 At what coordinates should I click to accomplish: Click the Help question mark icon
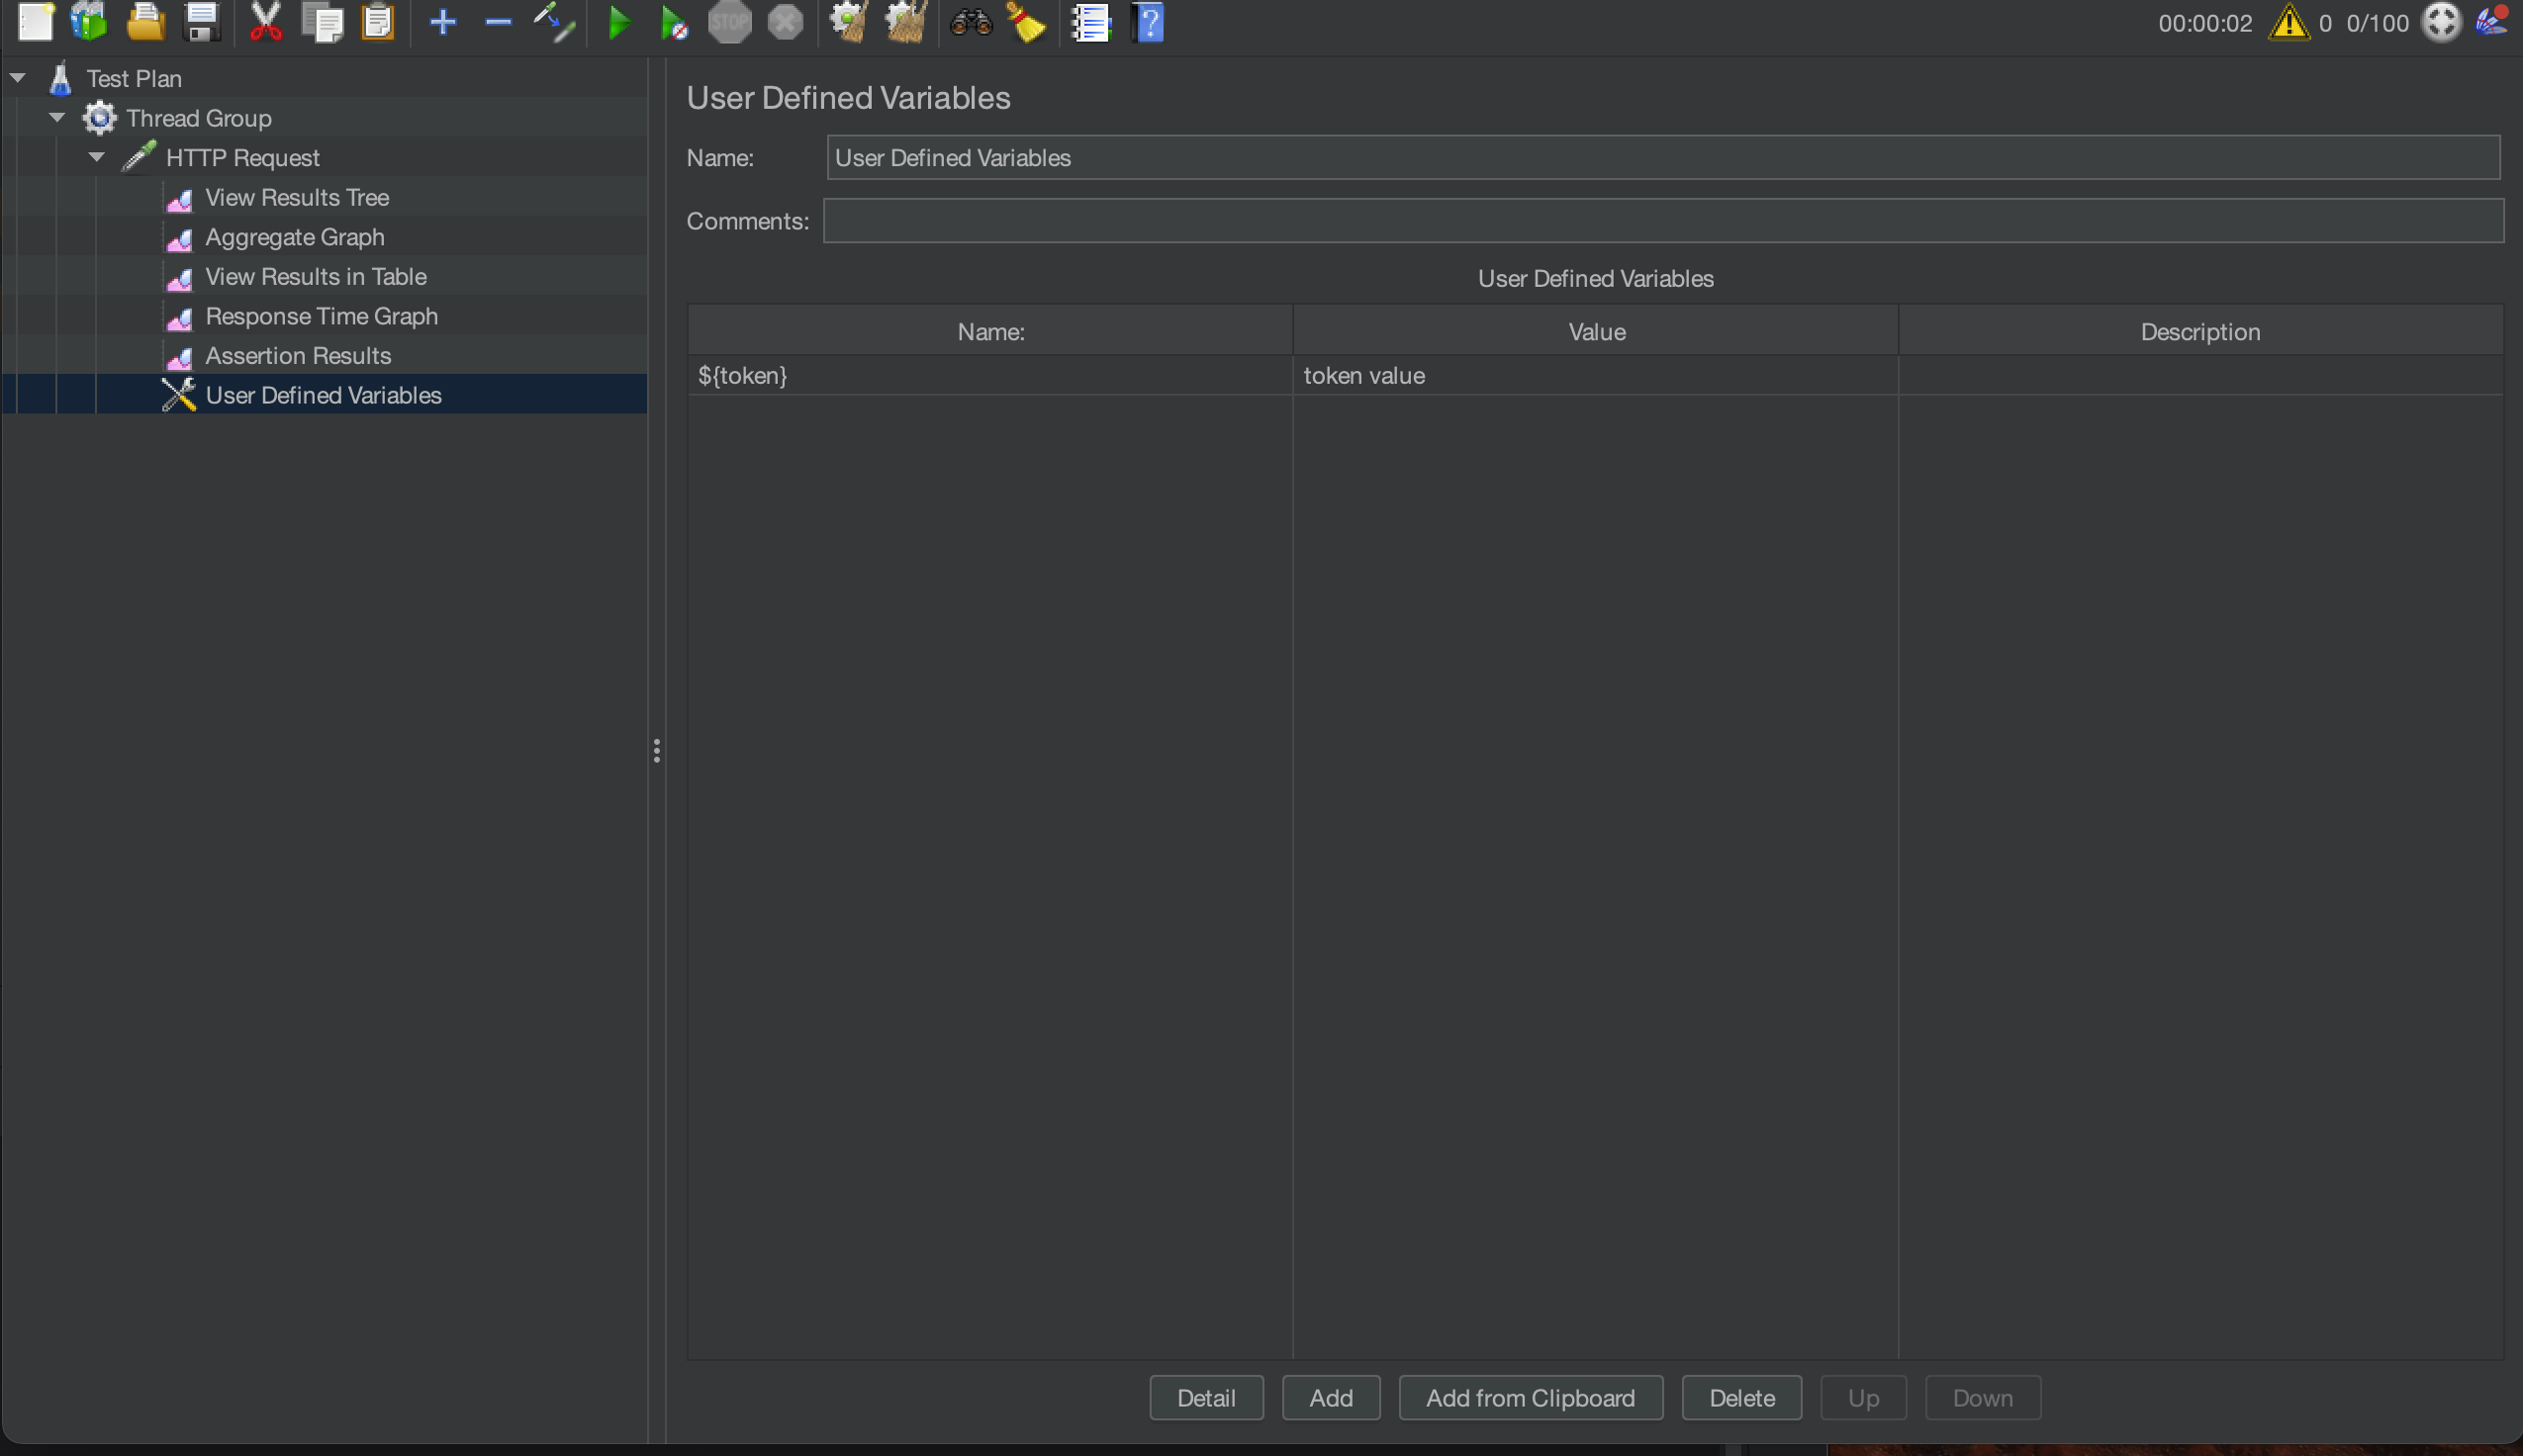click(1149, 22)
